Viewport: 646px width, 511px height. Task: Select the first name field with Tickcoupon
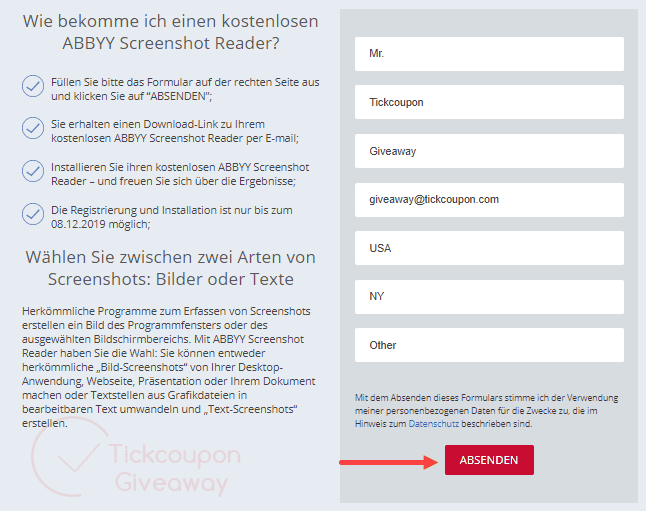pos(489,102)
